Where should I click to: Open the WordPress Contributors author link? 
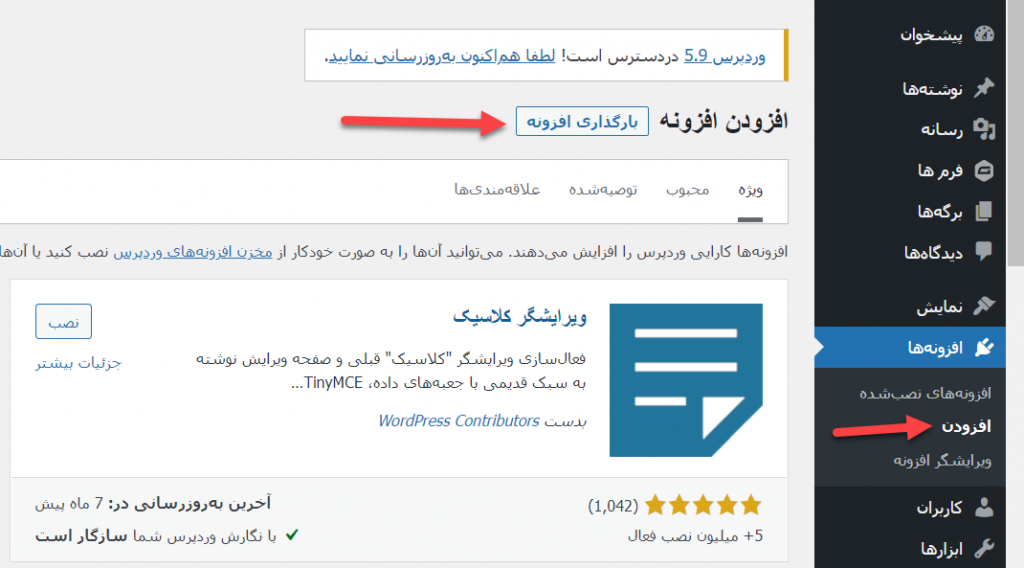pos(458,421)
